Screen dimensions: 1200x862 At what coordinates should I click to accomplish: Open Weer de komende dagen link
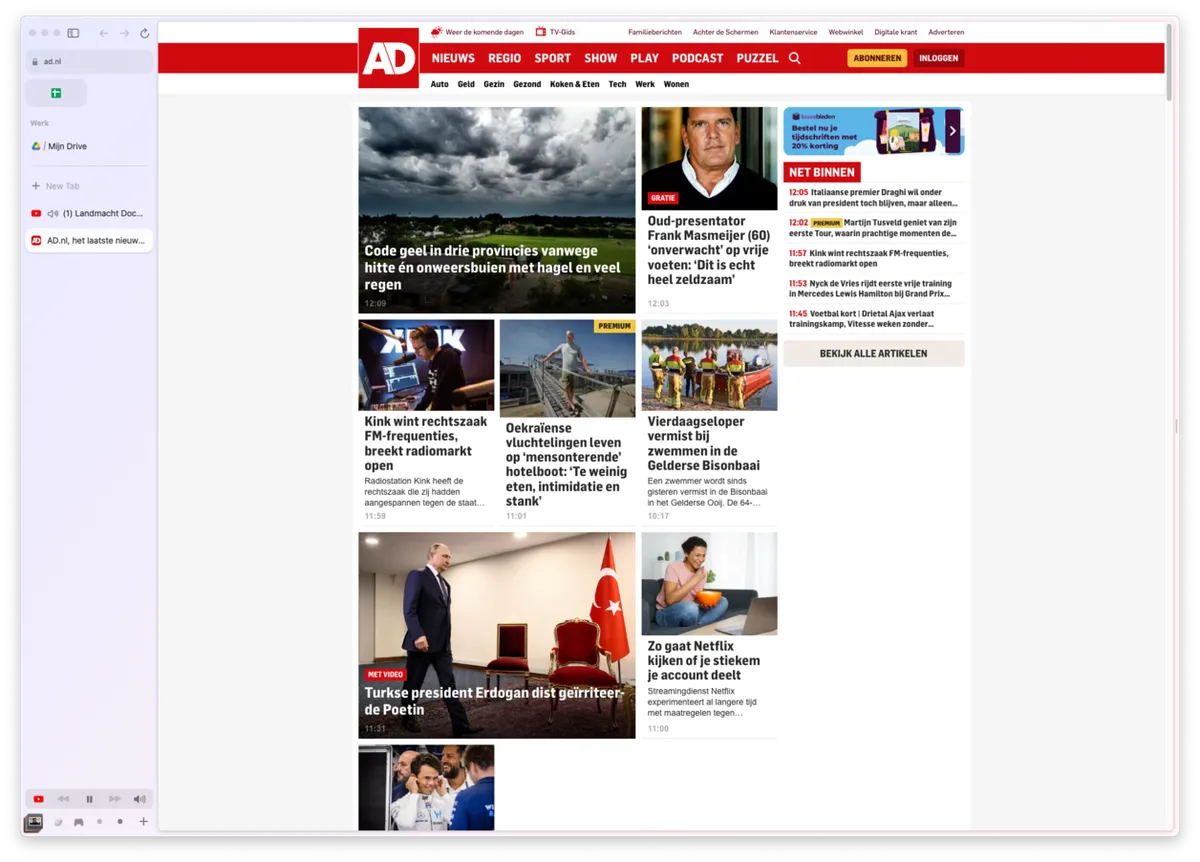point(477,32)
